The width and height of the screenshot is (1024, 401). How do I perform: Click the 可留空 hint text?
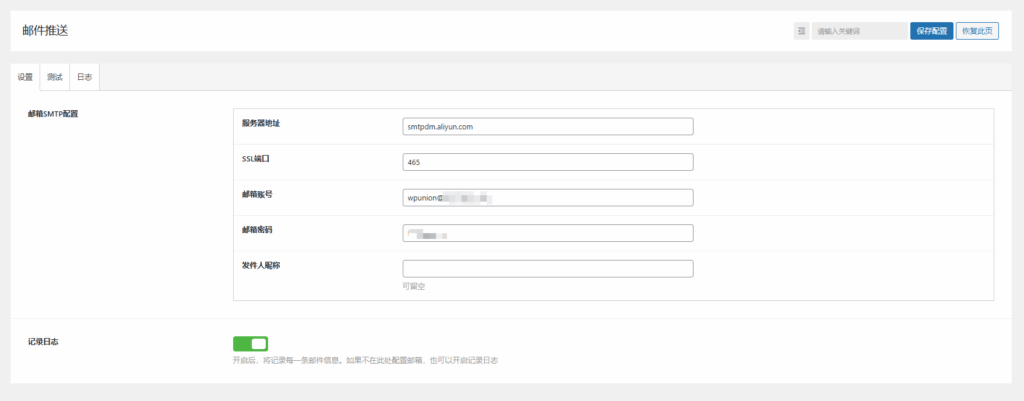(x=414, y=286)
